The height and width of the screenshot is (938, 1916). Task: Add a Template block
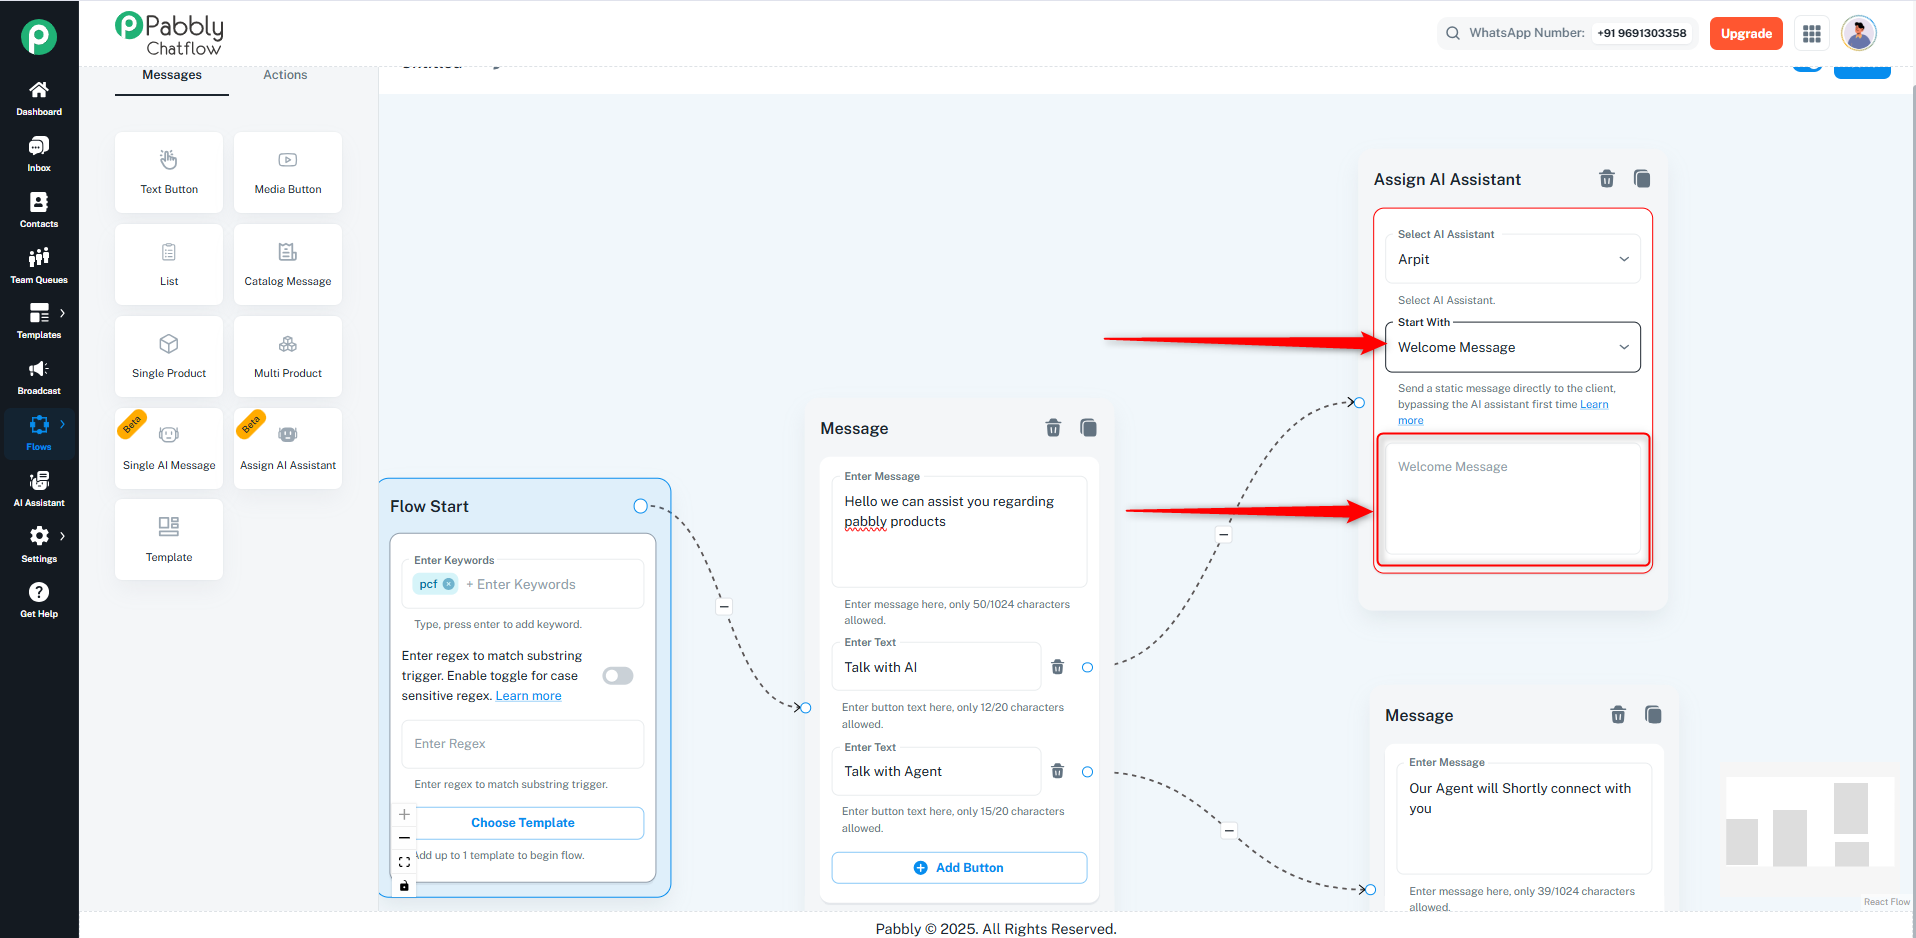click(x=169, y=540)
